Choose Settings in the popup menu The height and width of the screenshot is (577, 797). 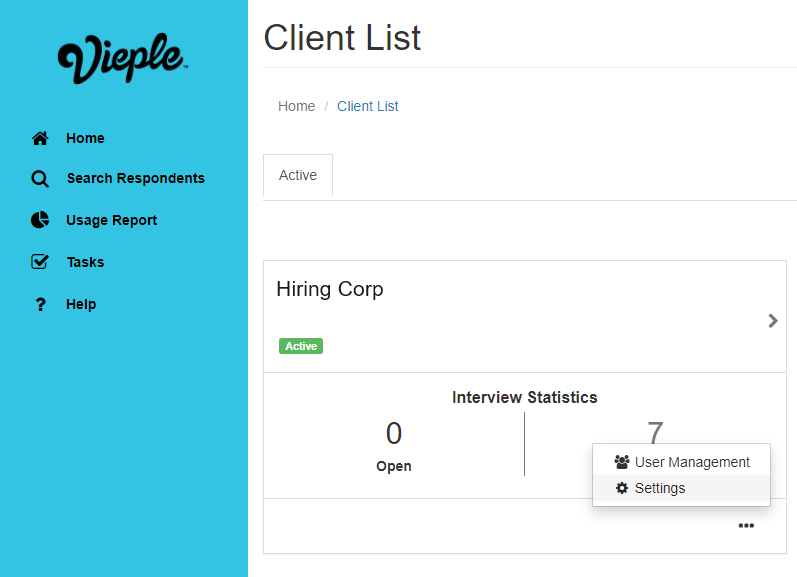point(660,488)
